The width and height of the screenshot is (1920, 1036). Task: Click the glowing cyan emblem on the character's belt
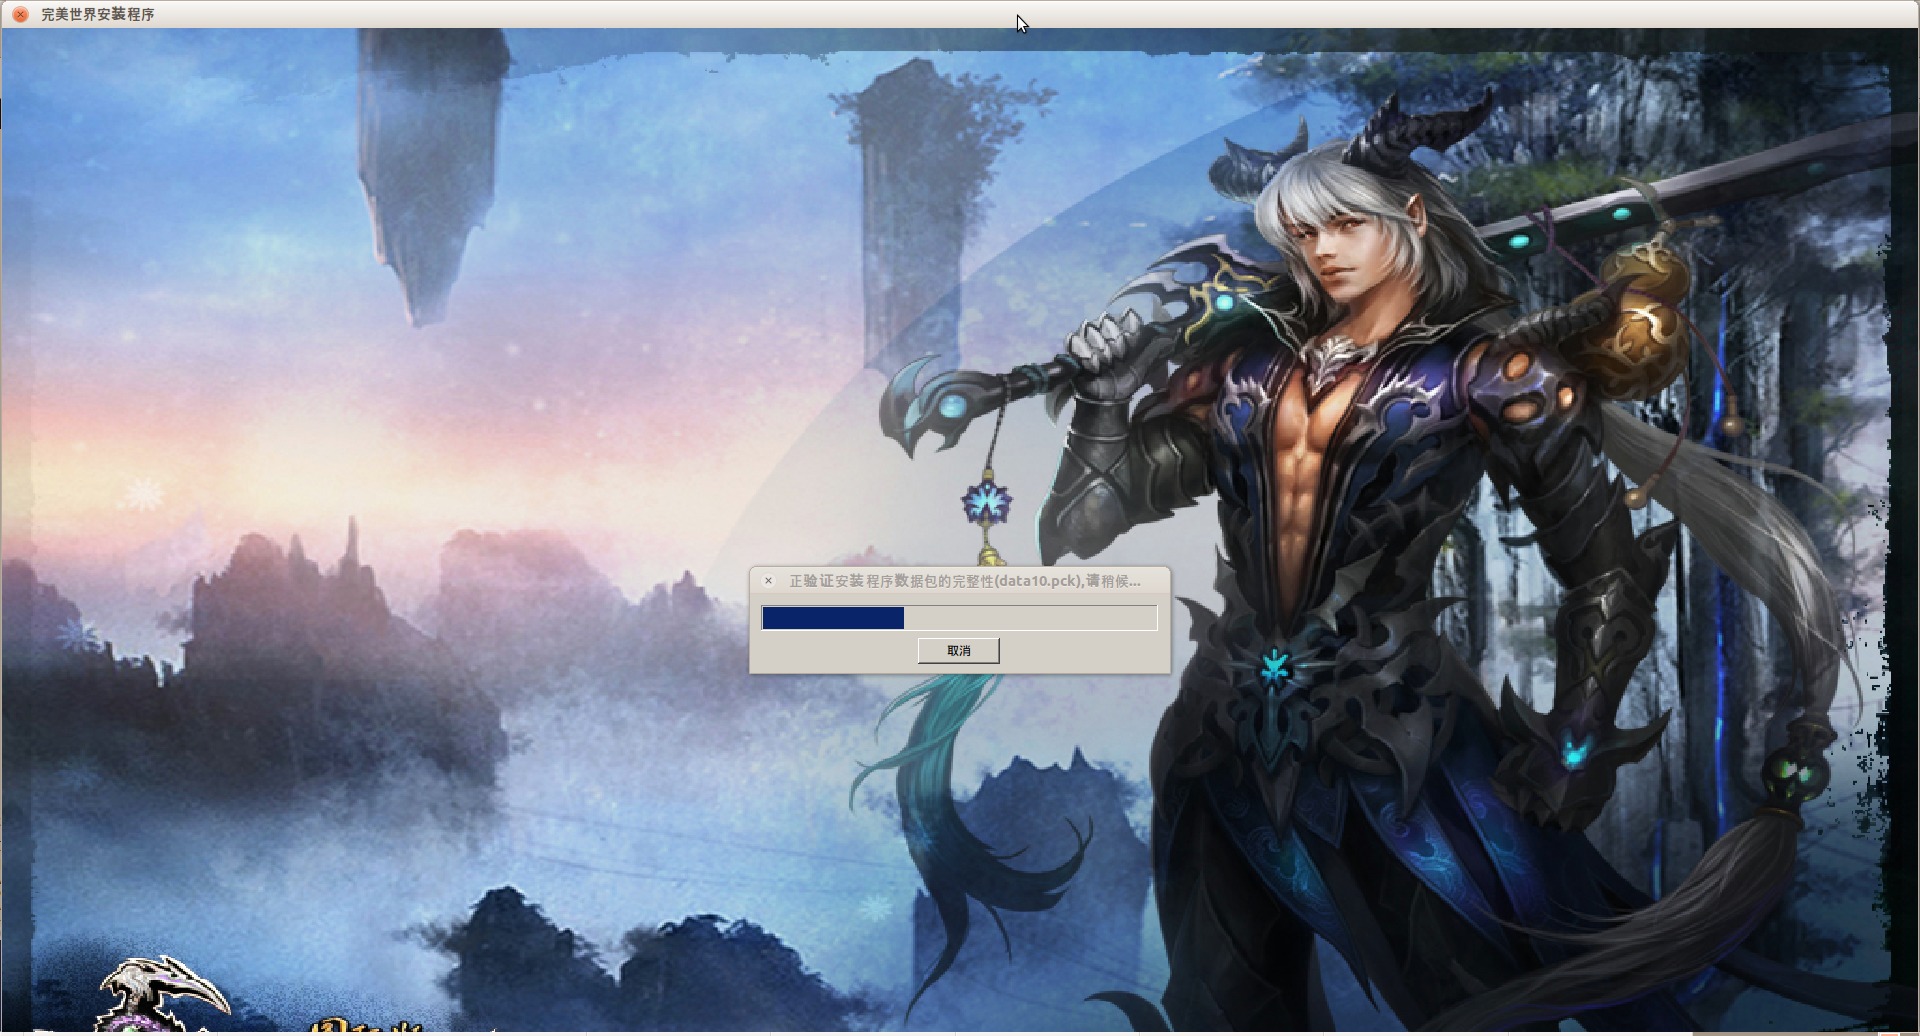pos(1274,668)
